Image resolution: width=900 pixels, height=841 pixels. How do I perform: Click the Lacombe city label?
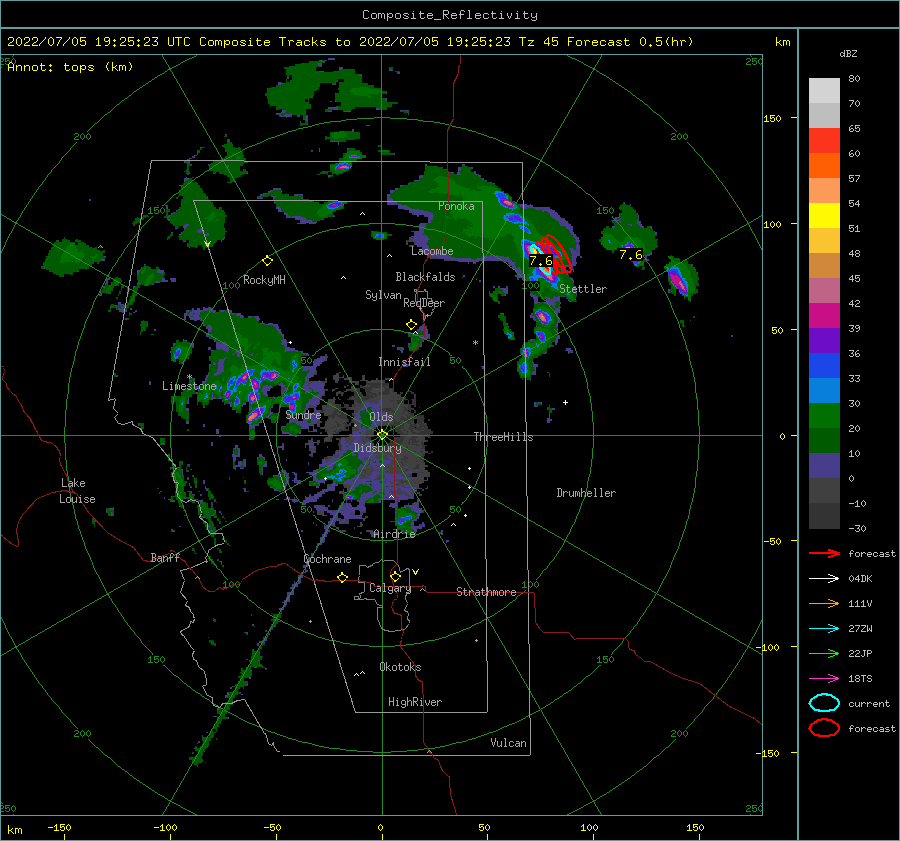click(x=432, y=251)
